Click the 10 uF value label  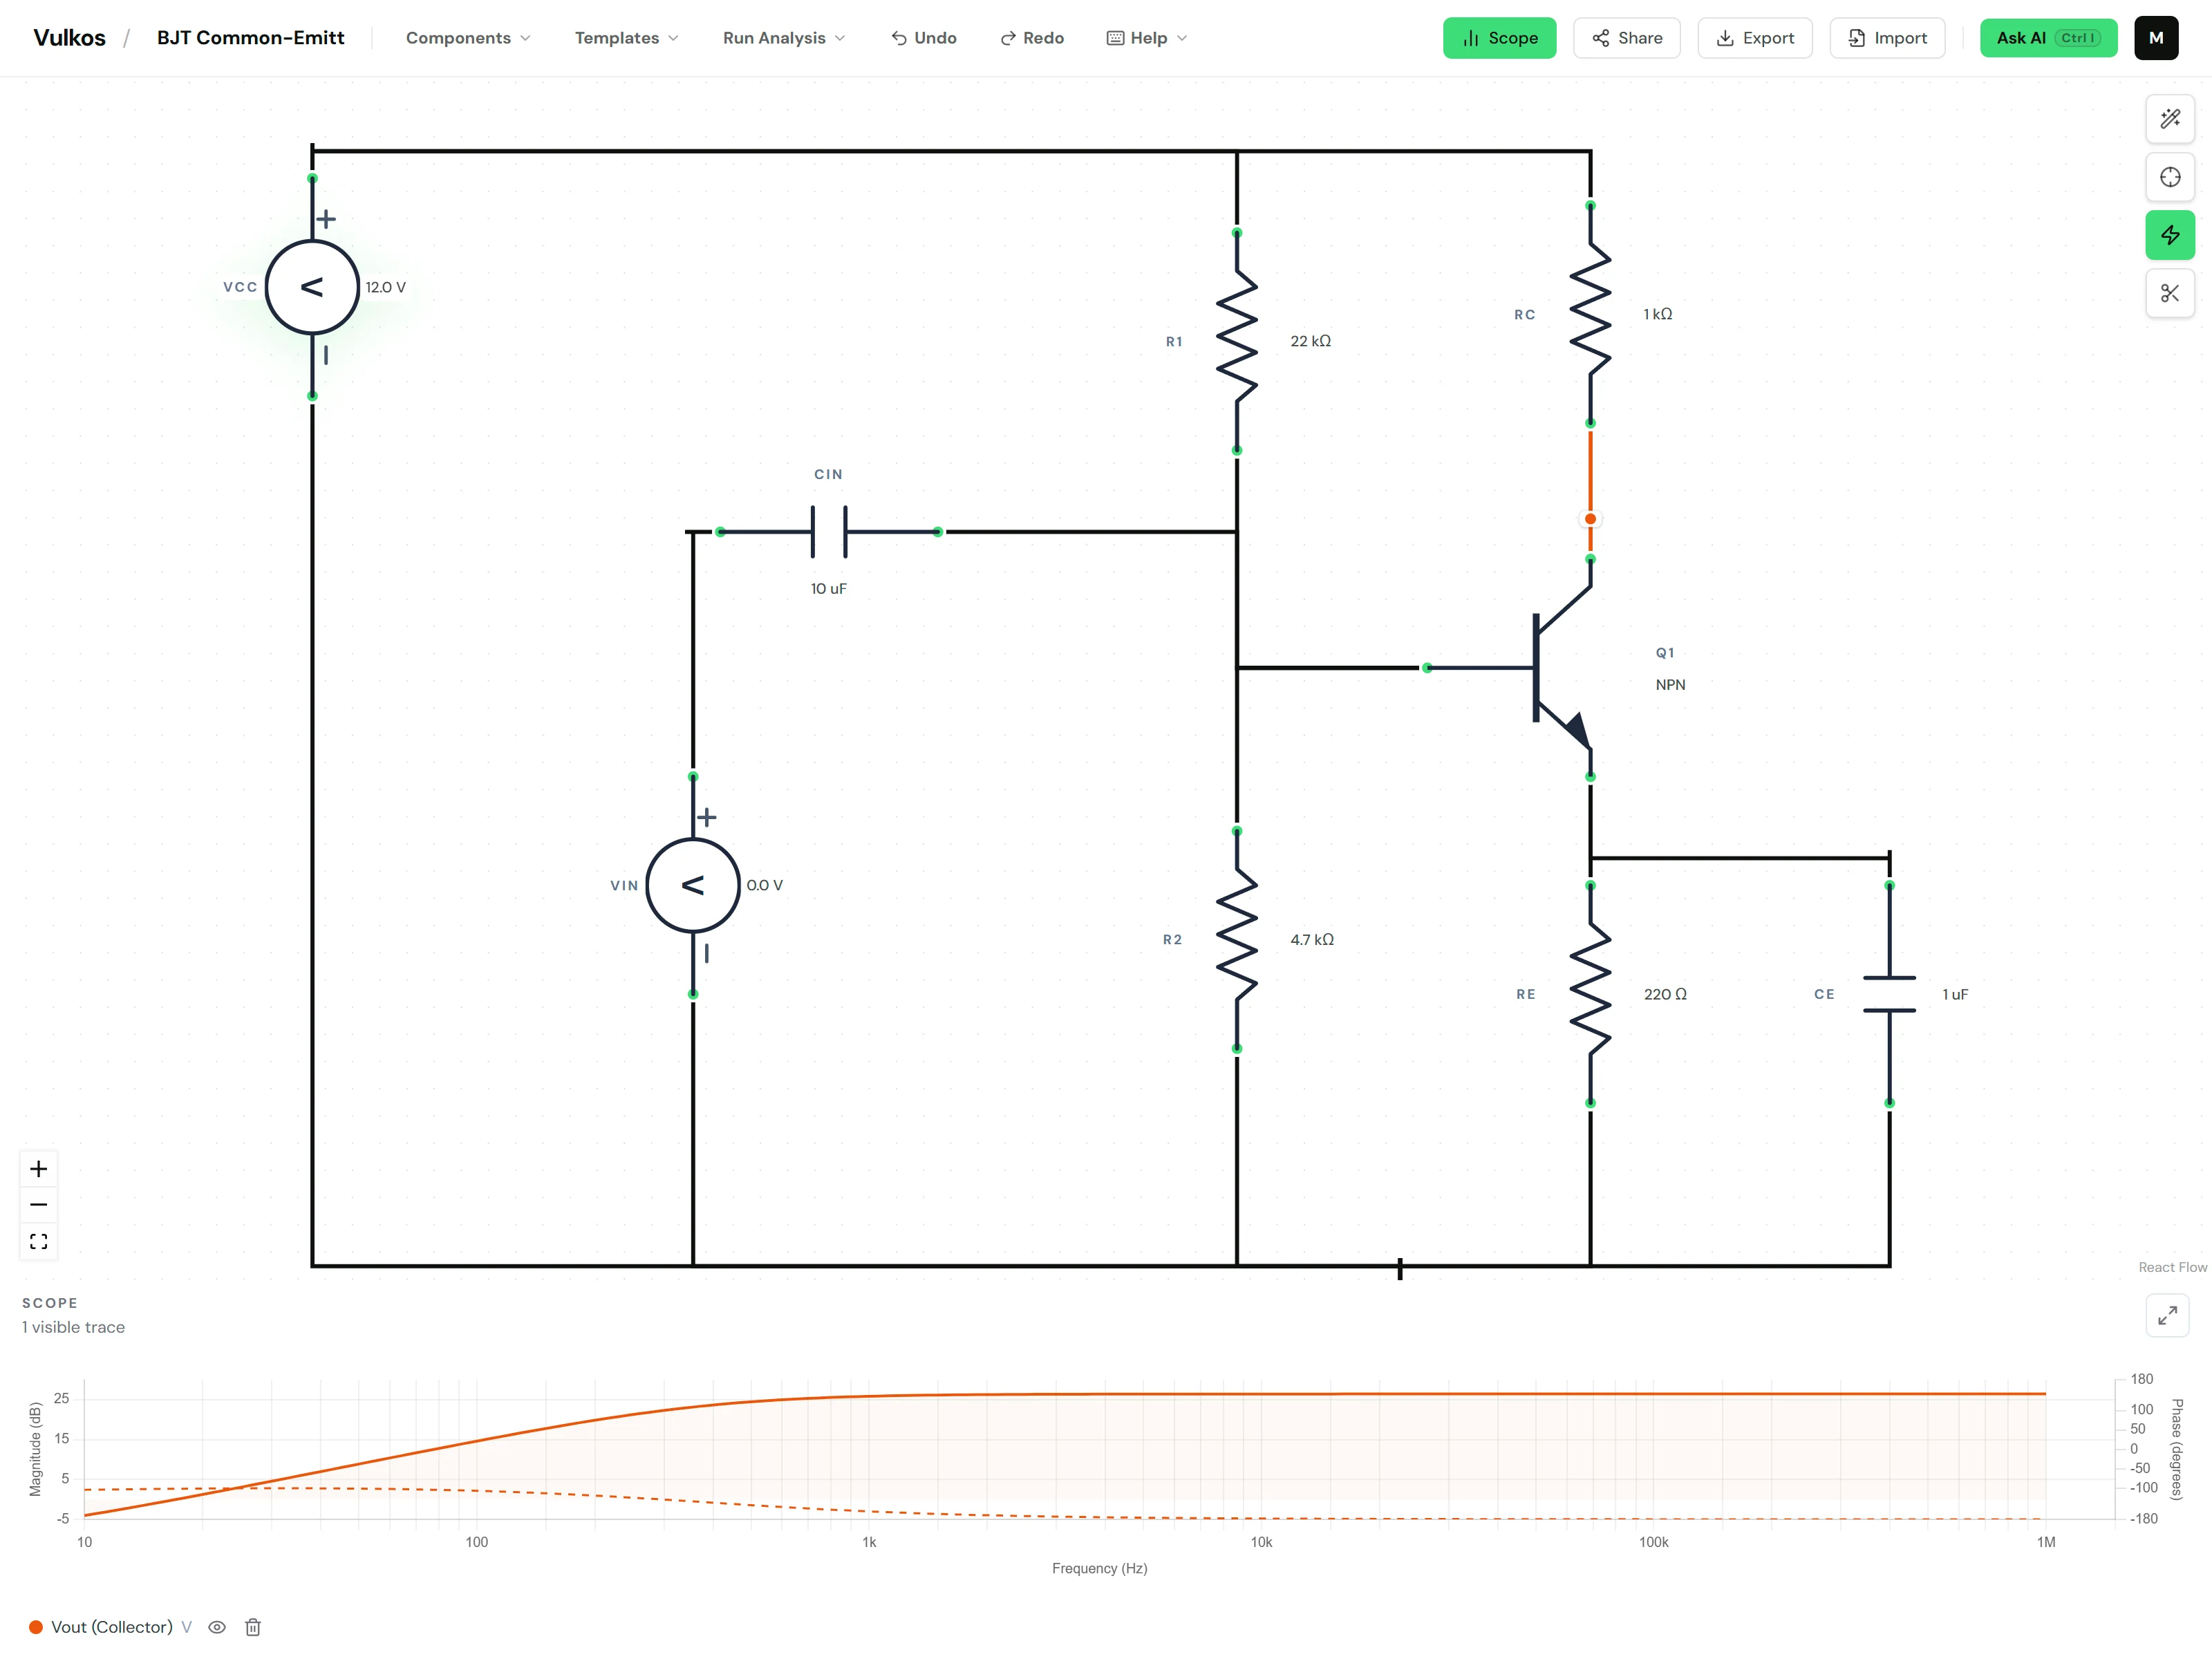pos(828,589)
